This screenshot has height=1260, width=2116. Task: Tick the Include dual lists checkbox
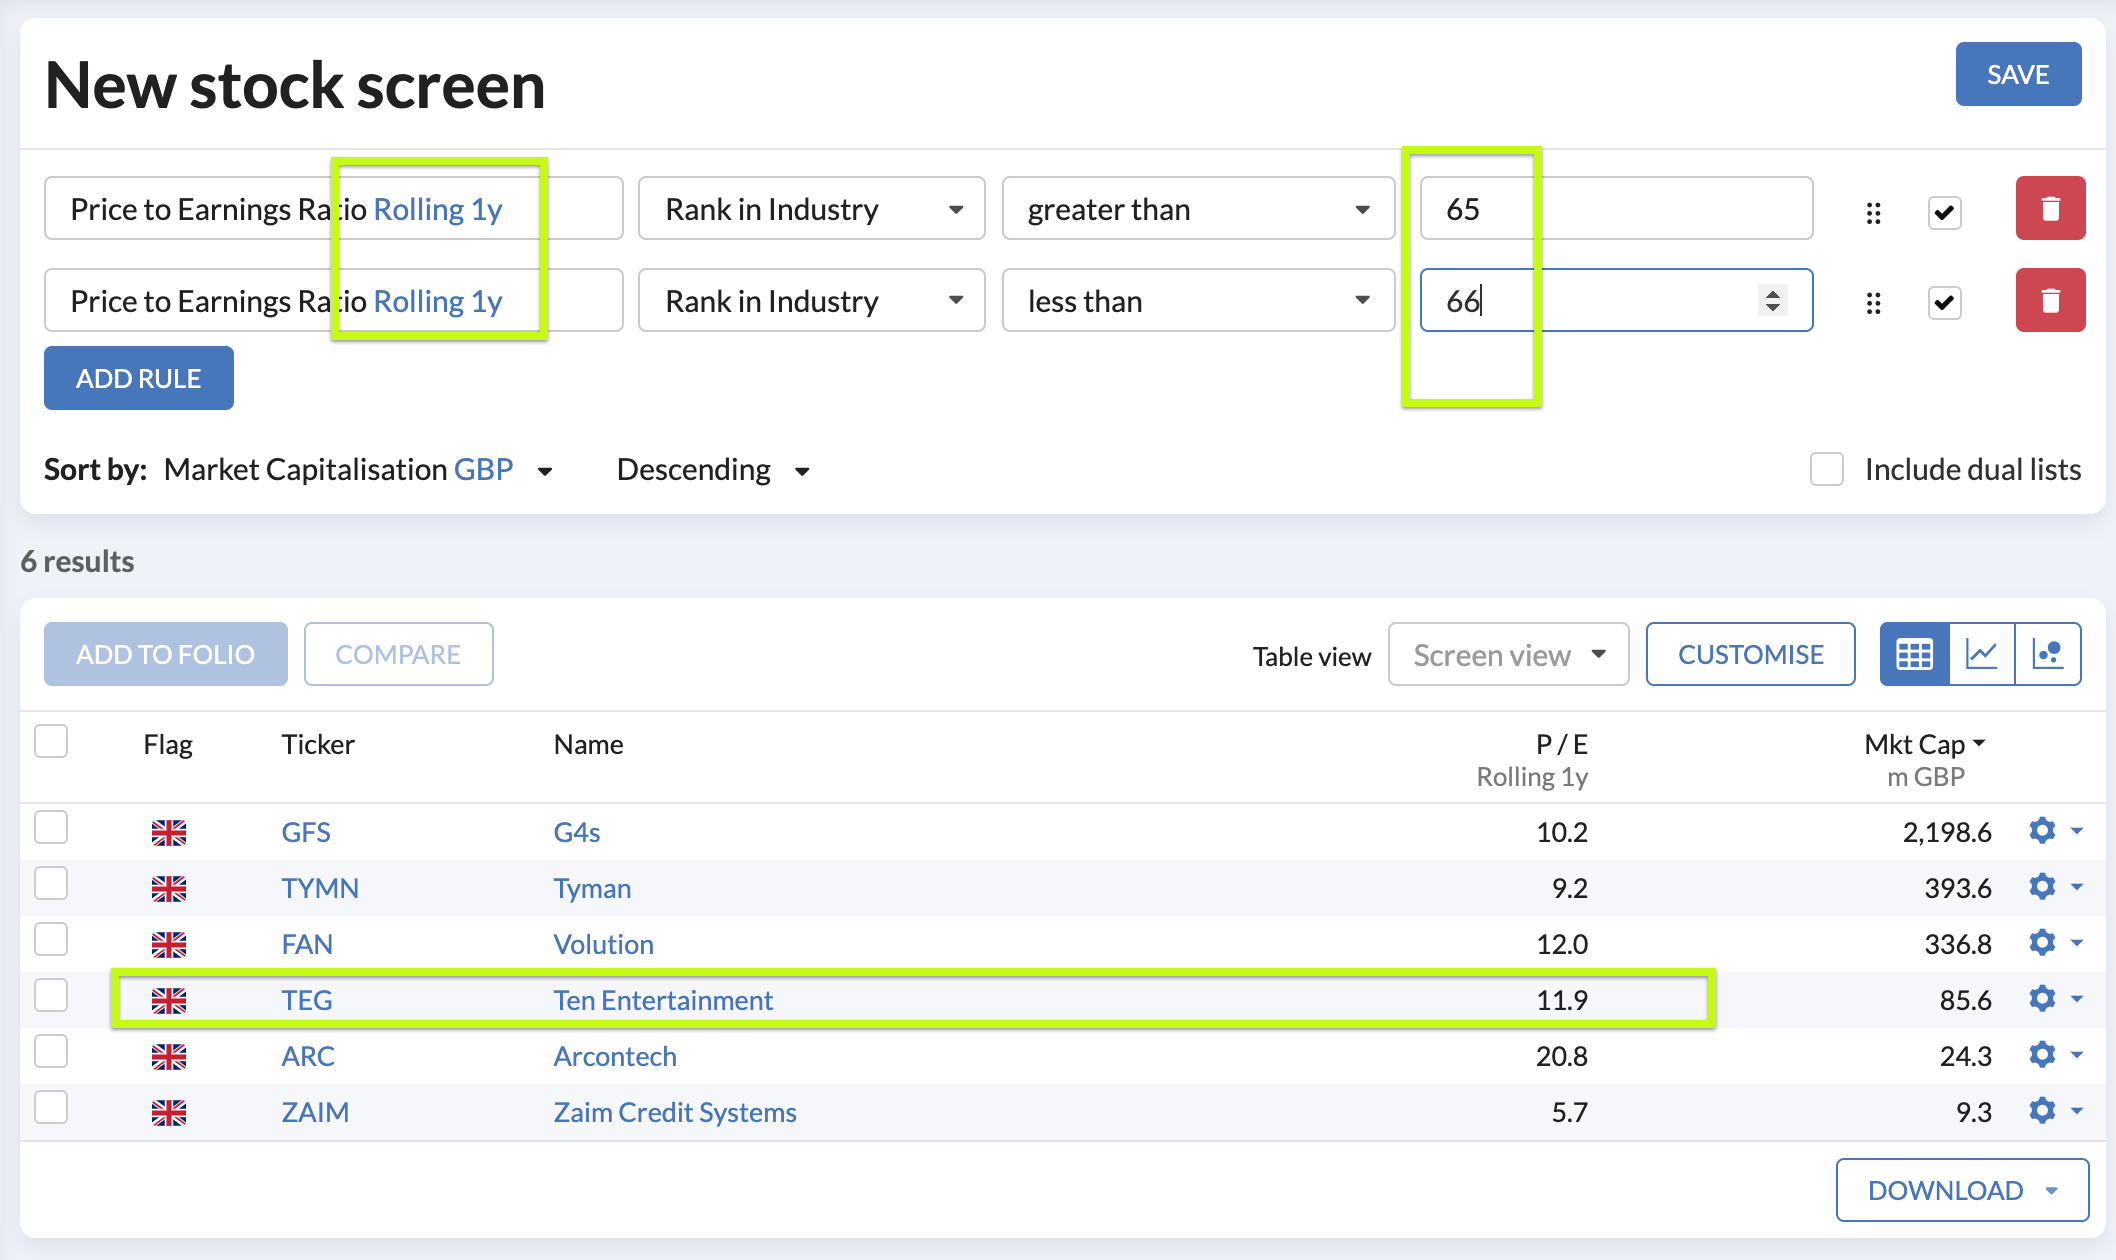tap(1827, 469)
